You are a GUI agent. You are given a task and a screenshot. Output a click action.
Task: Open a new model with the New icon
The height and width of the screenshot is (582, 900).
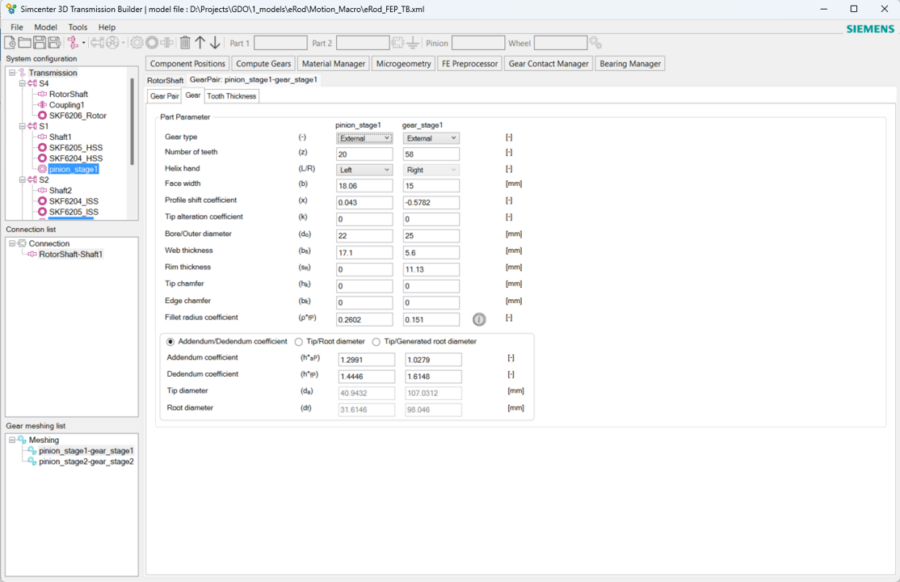point(10,42)
